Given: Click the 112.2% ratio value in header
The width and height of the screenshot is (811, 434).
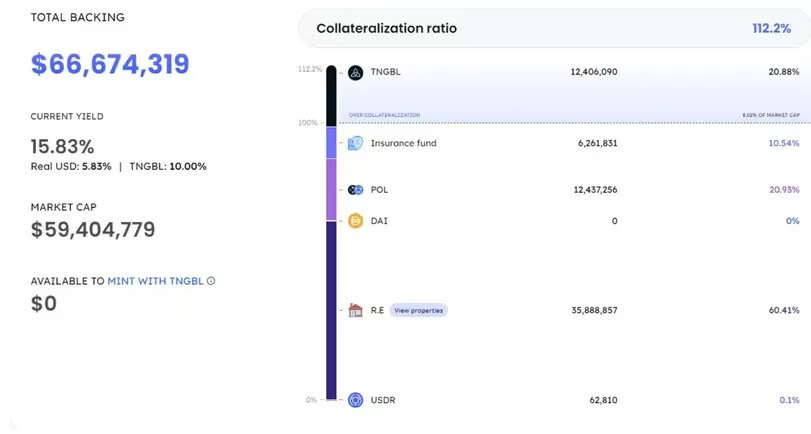Looking at the screenshot, I should click(x=771, y=28).
